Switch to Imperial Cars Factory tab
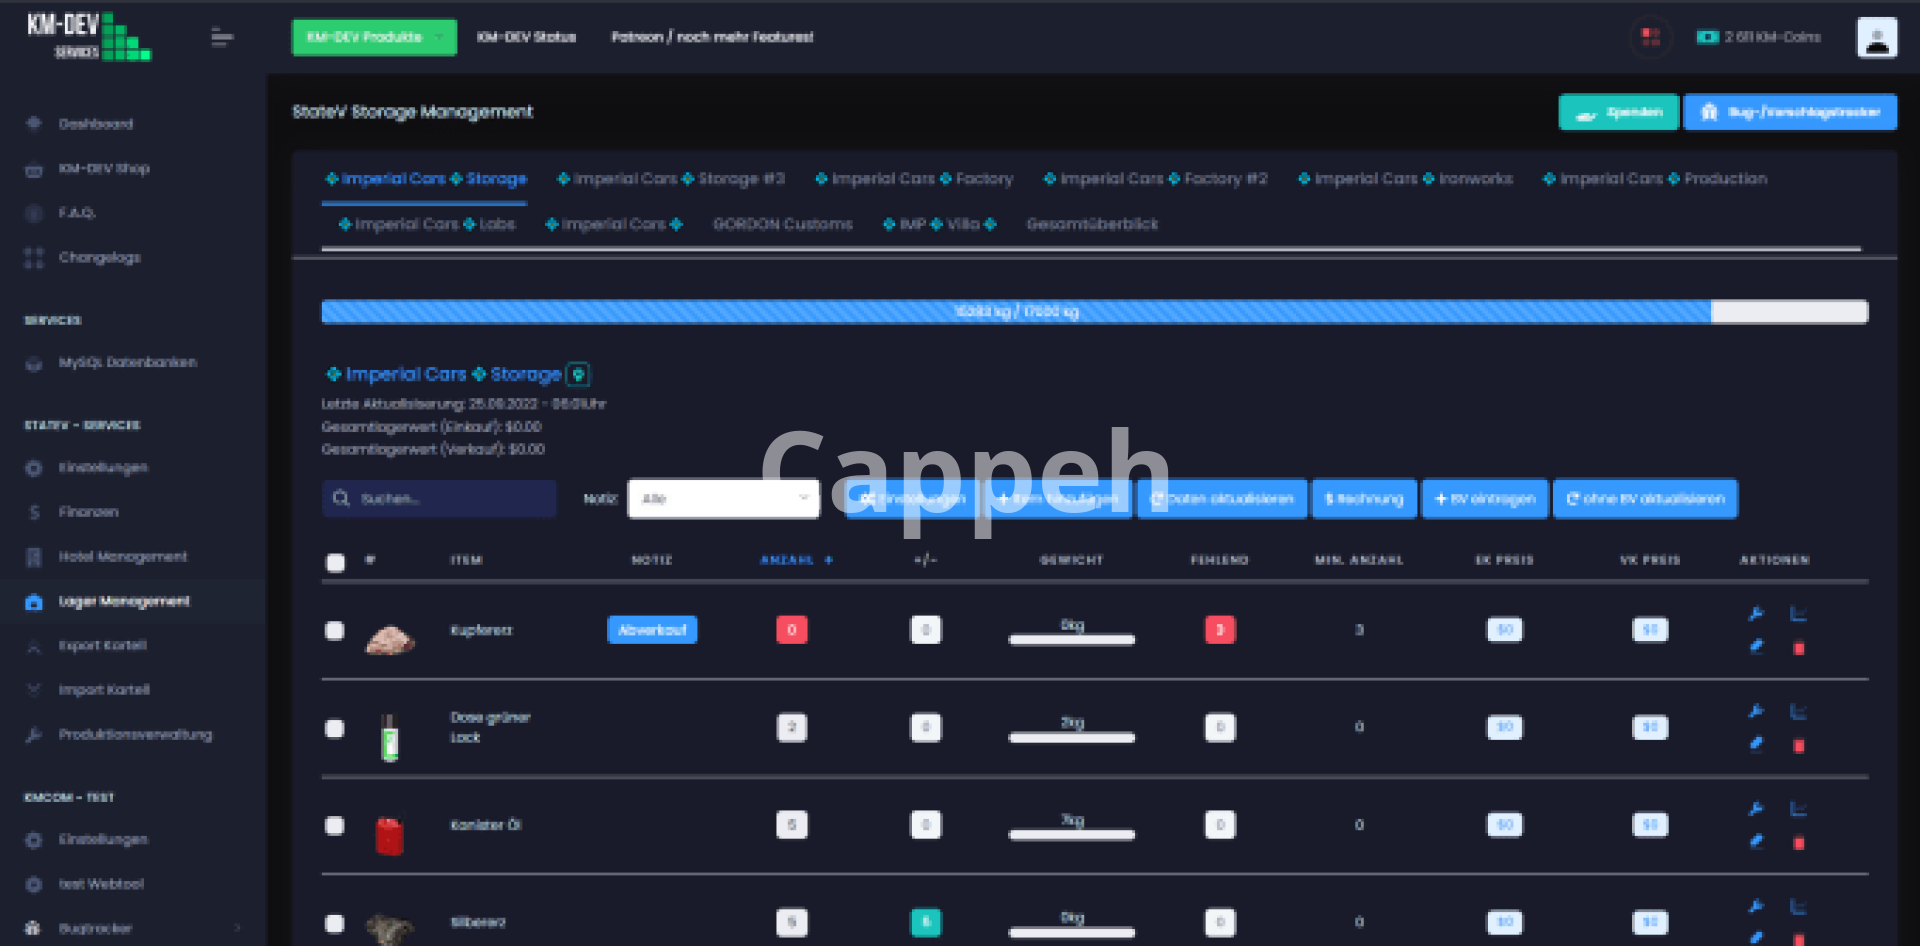This screenshot has height=946, width=1920. tap(914, 179)
